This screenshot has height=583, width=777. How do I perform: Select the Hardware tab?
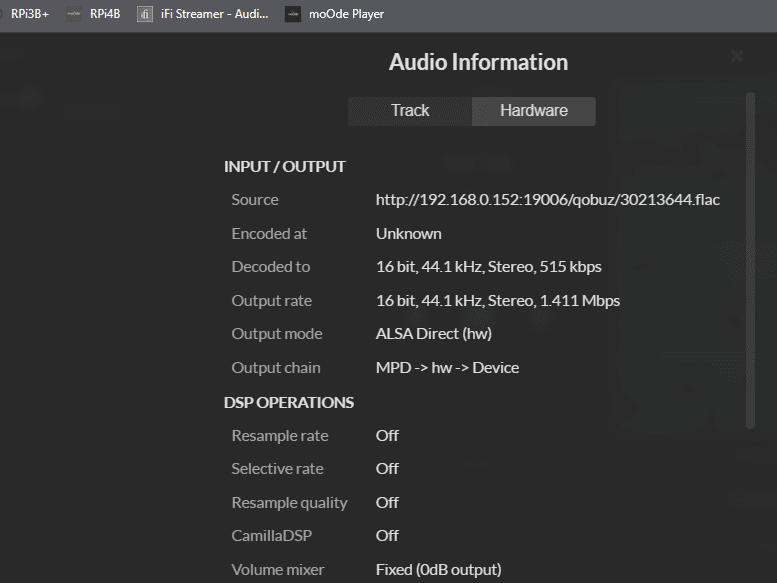point(534,111)
